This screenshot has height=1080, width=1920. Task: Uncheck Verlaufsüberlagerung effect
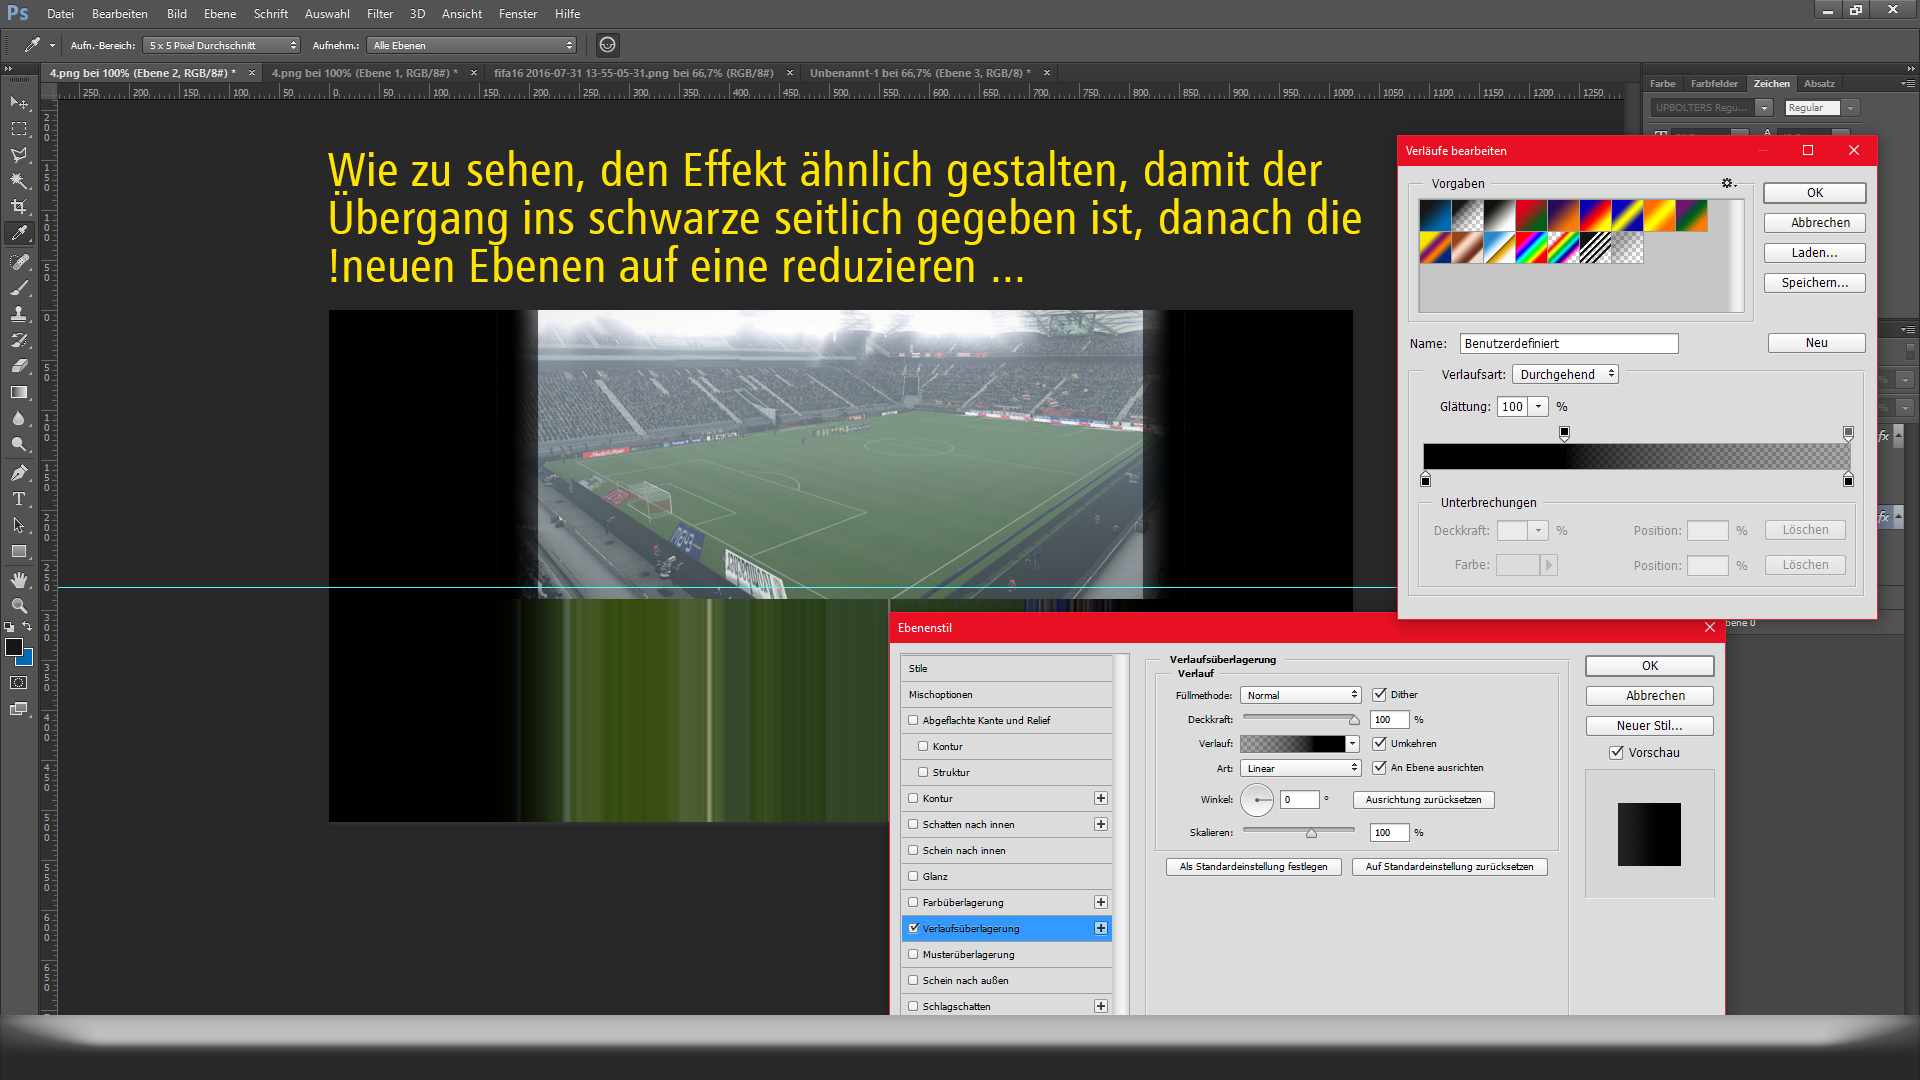point(913,928)
